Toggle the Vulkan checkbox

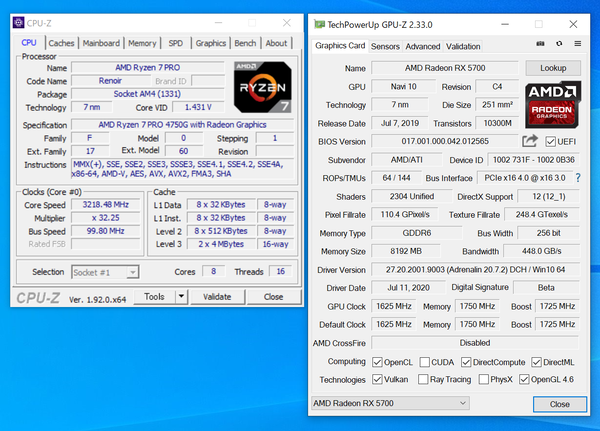[x=377, y=379]
